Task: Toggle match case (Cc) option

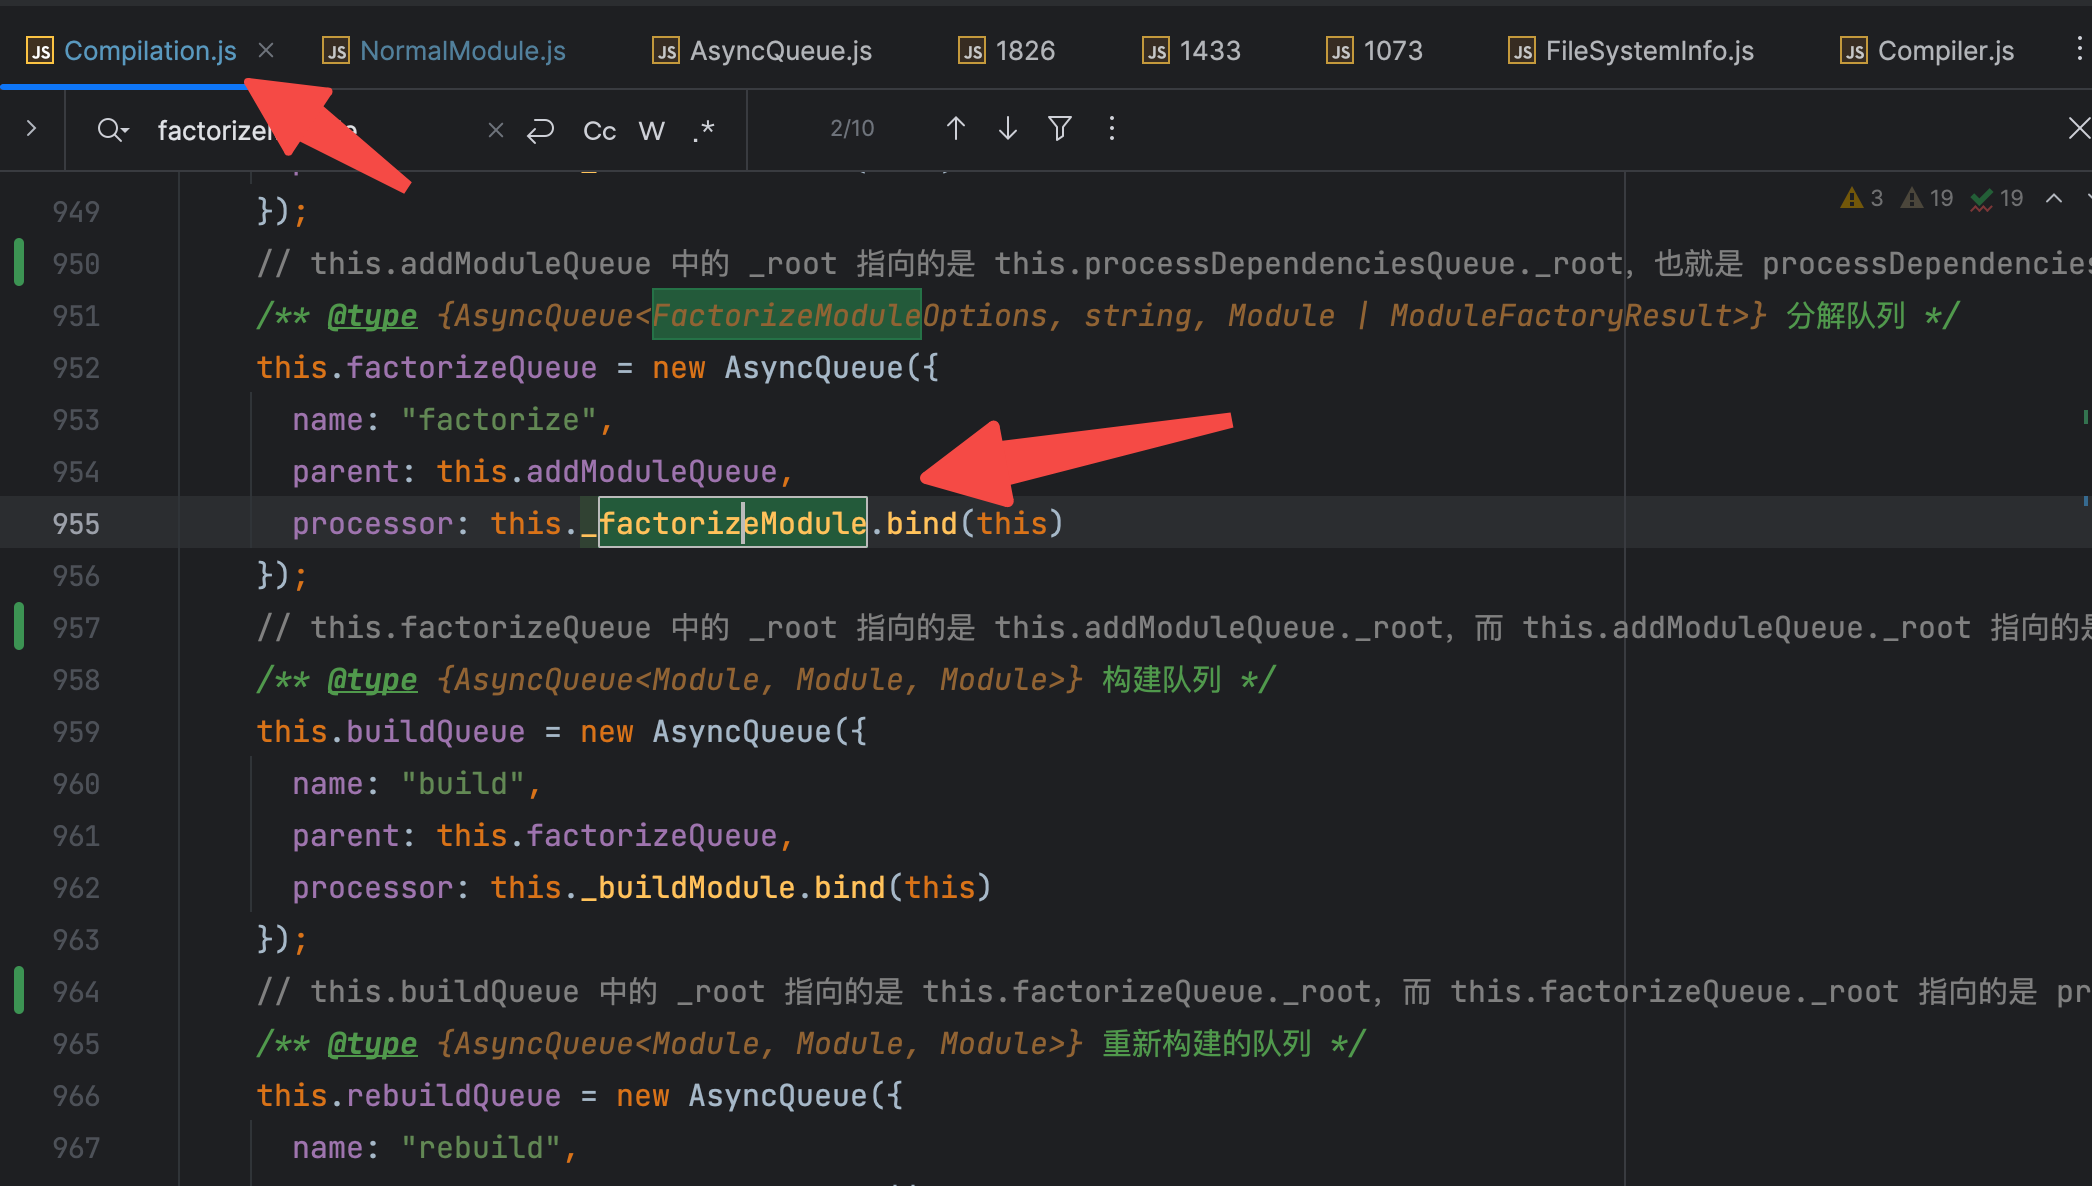Action: 599,131
